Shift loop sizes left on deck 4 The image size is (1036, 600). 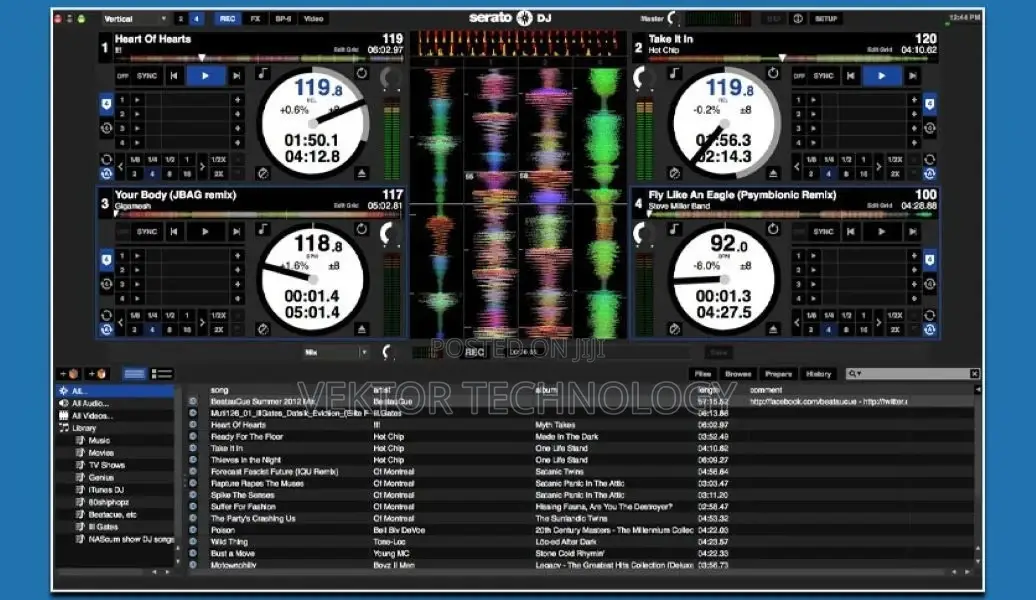797,322
